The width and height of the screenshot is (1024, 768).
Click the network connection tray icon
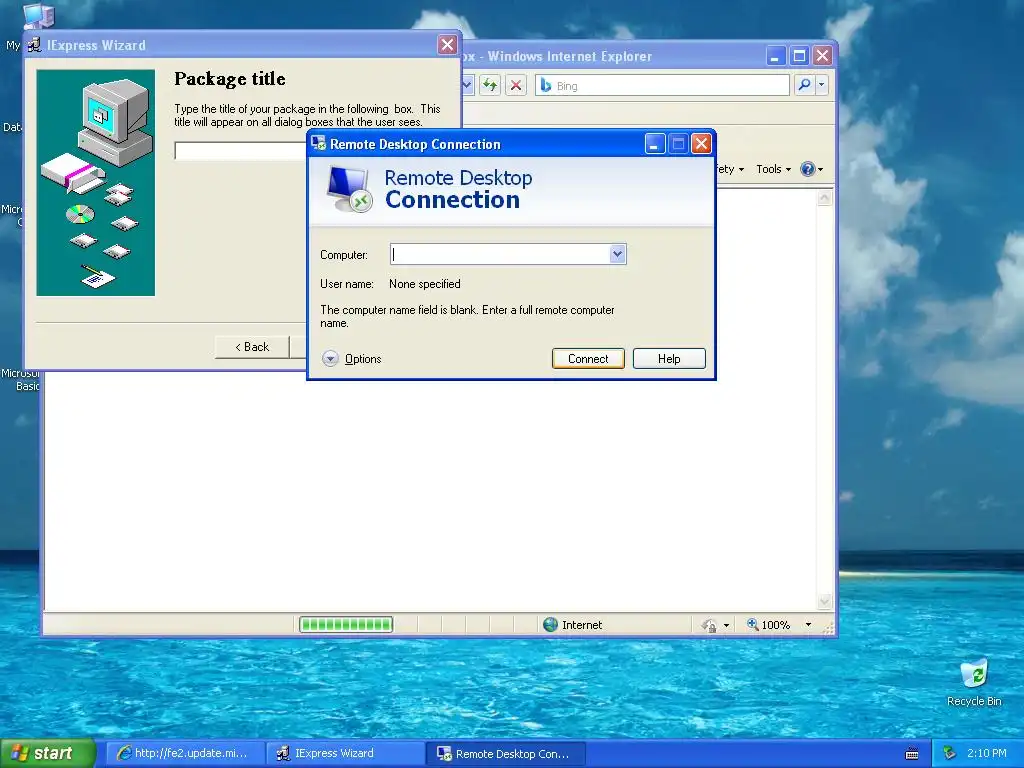pyautogui.click(x=949, y=754)
